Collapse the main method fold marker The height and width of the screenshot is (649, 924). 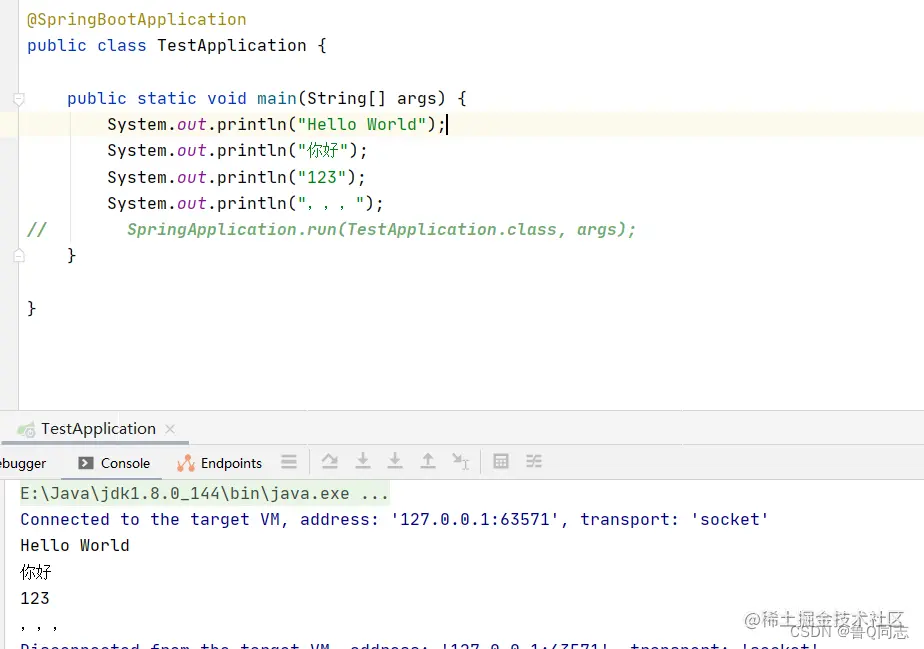[x=19, y=98]
